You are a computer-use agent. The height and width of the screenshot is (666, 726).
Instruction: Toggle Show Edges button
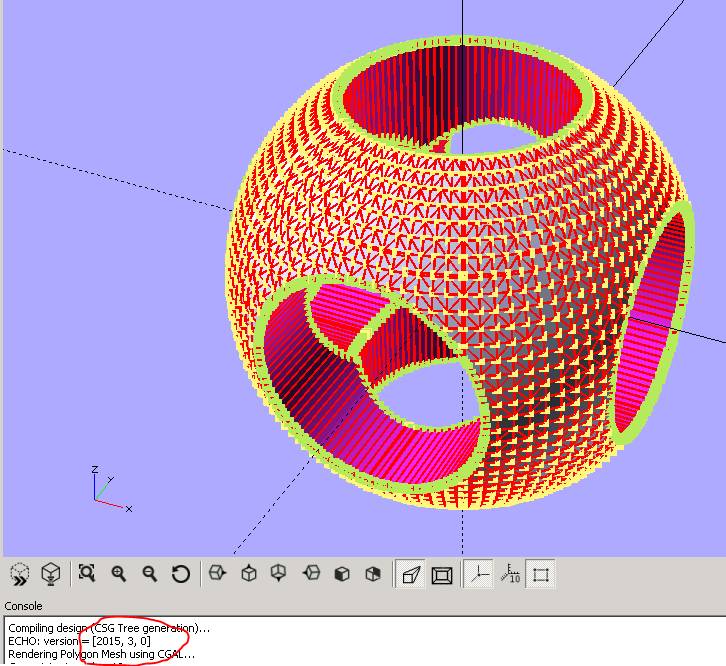point(541,574)
